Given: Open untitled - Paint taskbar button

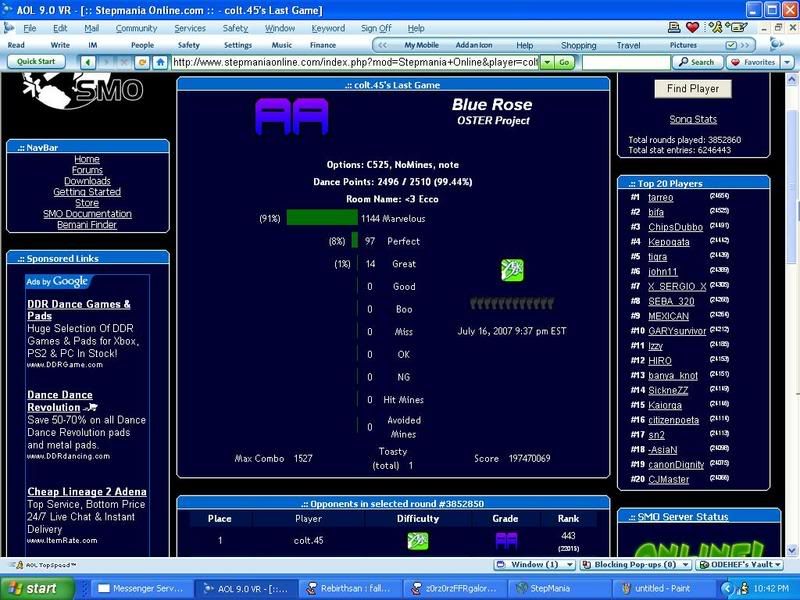Looking at the screenshot, I should pos(663,588).
